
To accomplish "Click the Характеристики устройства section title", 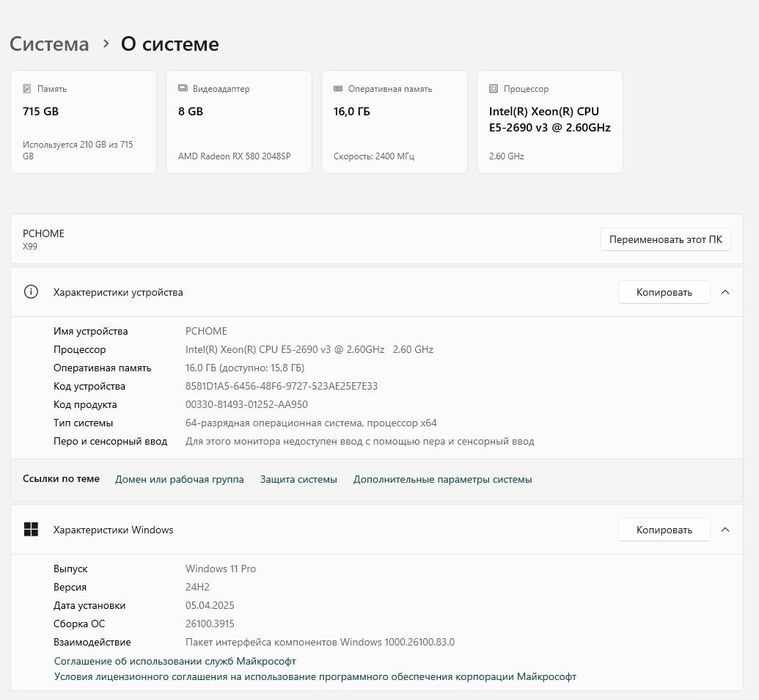I will 118,292.
